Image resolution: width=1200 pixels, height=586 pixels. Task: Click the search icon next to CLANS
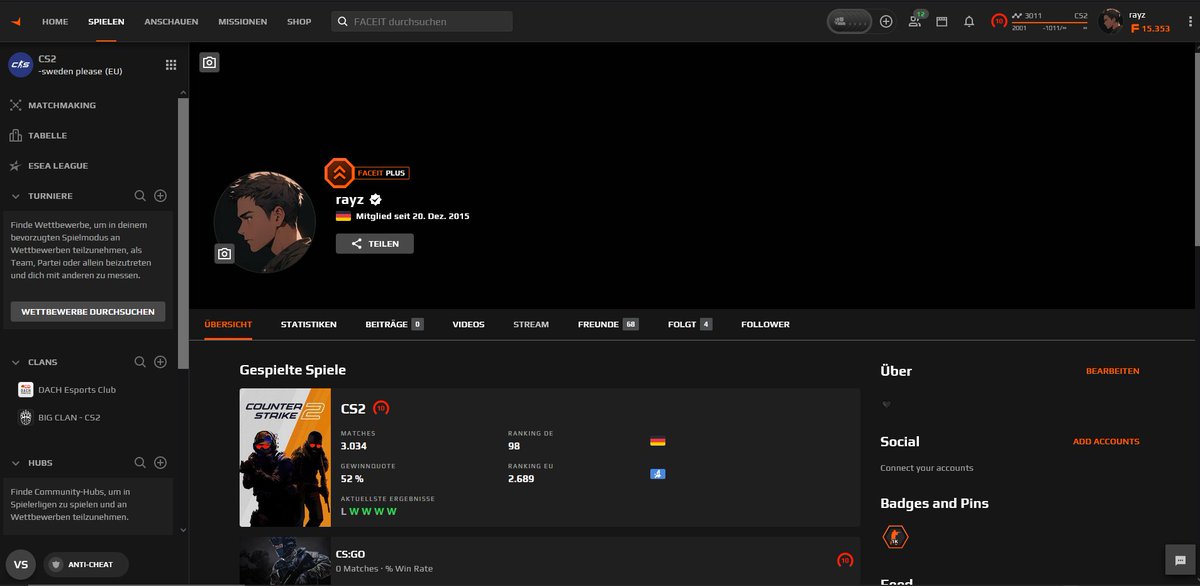140,362
